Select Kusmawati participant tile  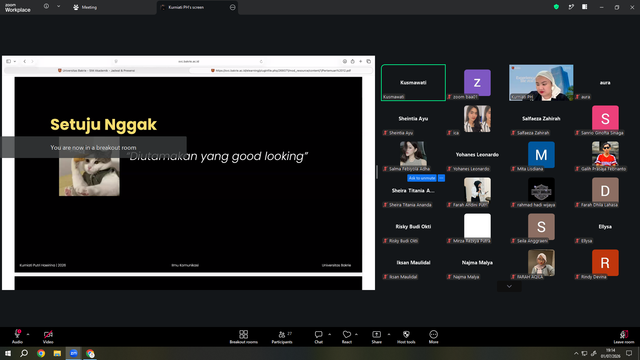click(413, 82)
